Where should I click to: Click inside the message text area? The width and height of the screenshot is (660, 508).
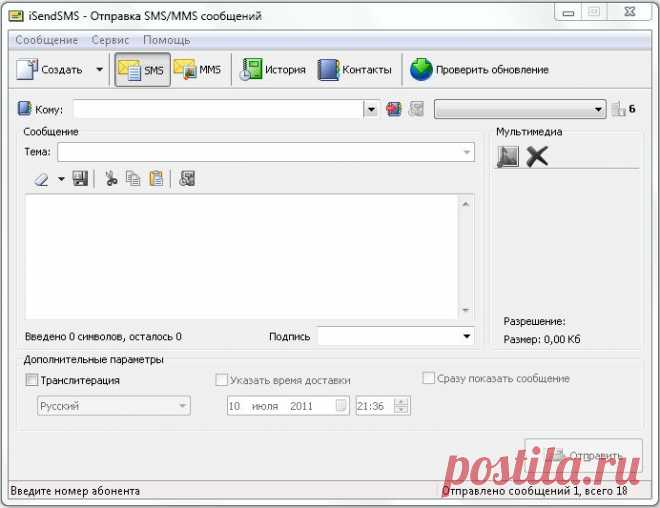click(241, 257)
